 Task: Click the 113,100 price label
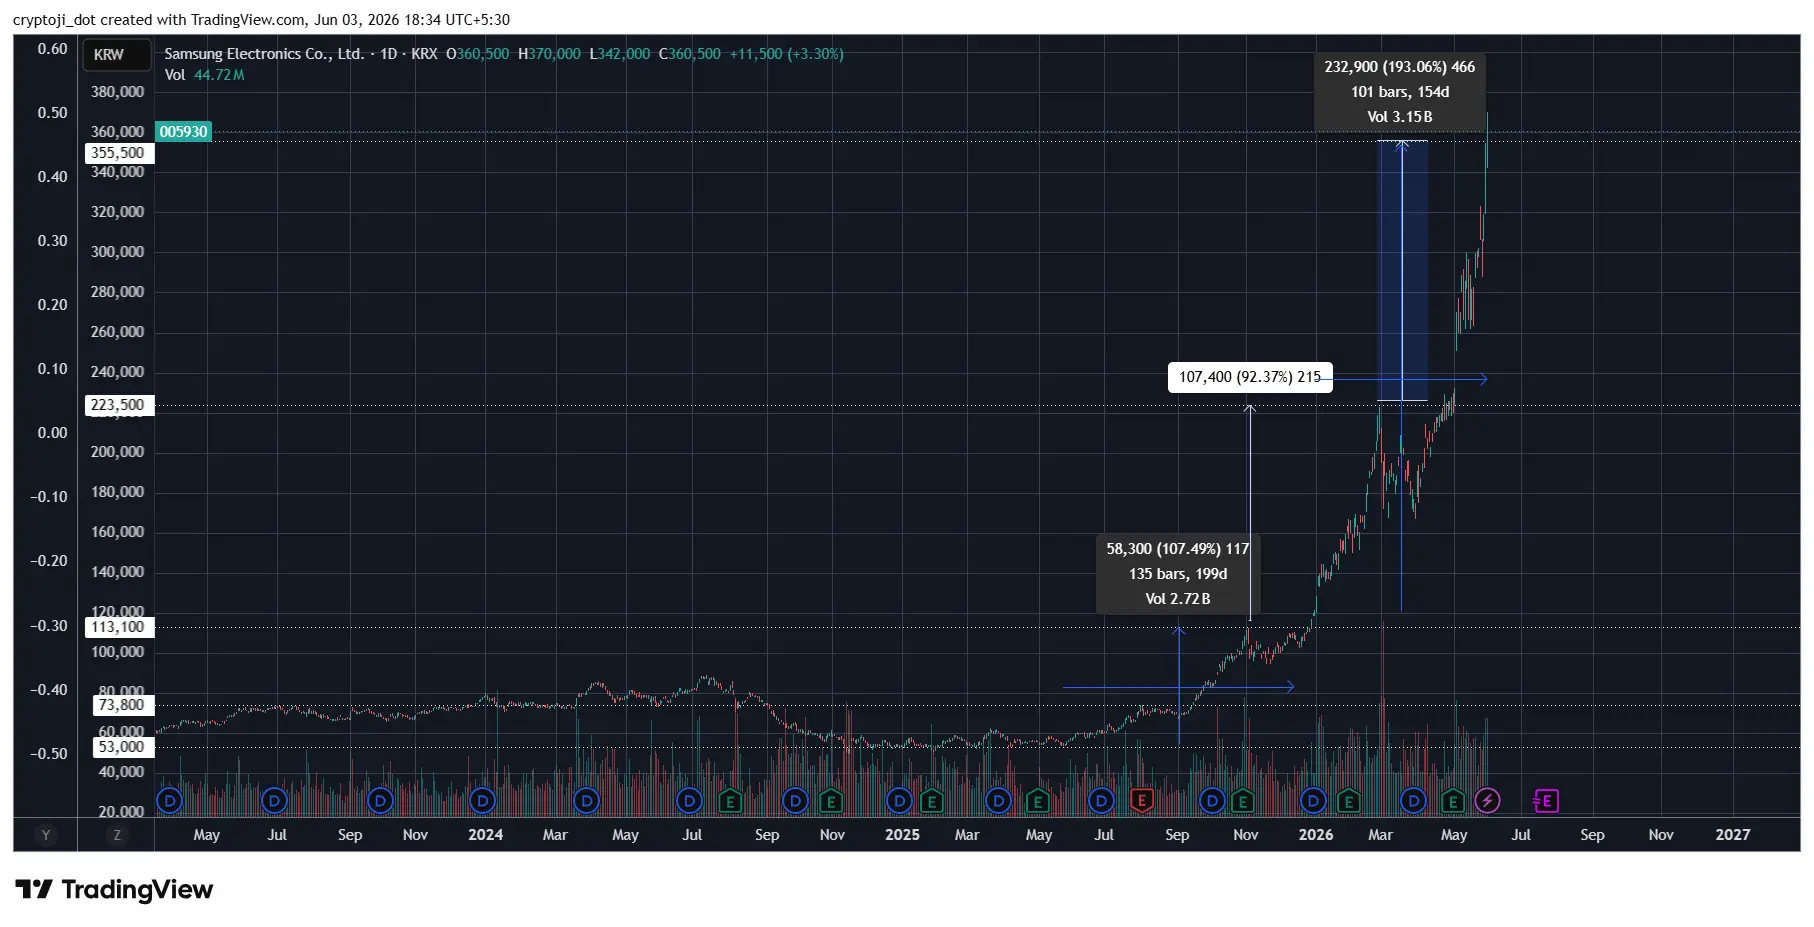point(118,627)
